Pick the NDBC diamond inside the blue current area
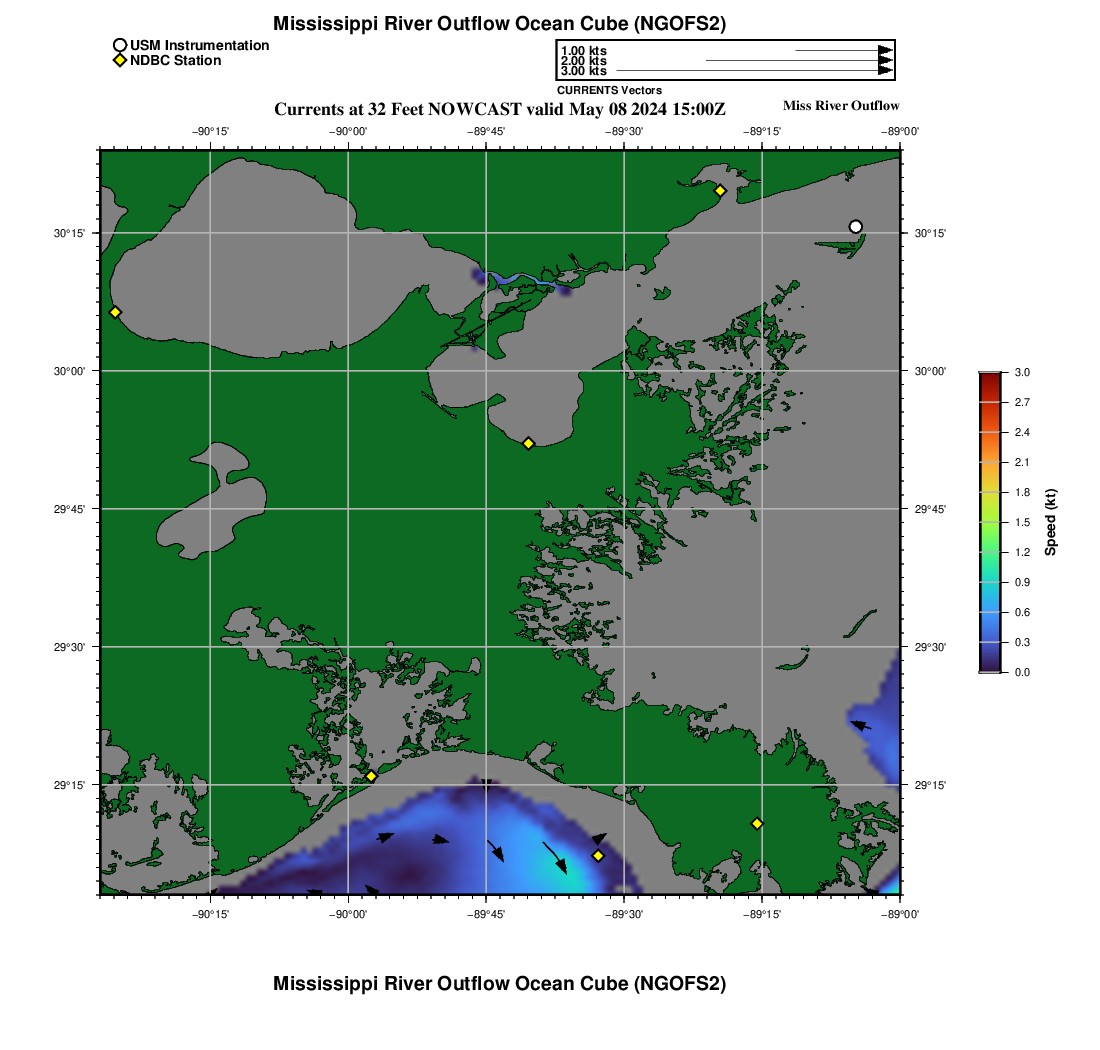Viewport: 1100px width, 1050px height. [x=598, y=855]
